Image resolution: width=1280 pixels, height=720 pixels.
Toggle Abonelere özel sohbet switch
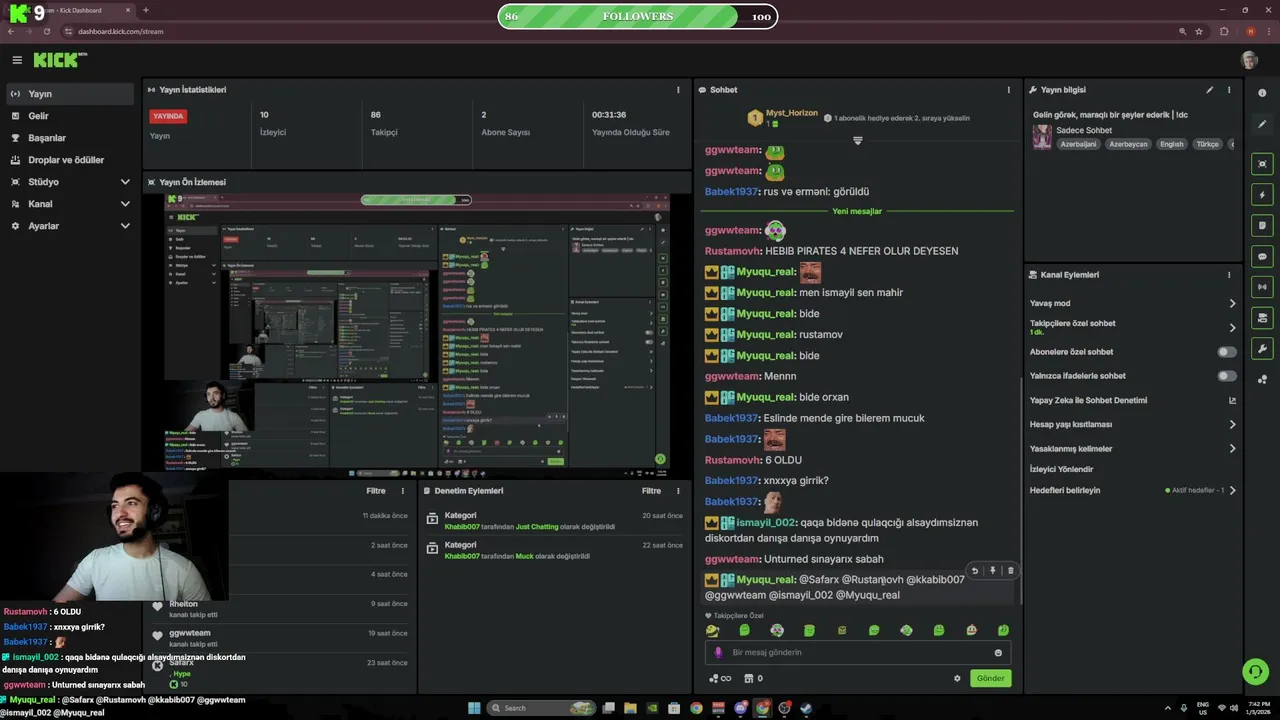click(1227, 352)
